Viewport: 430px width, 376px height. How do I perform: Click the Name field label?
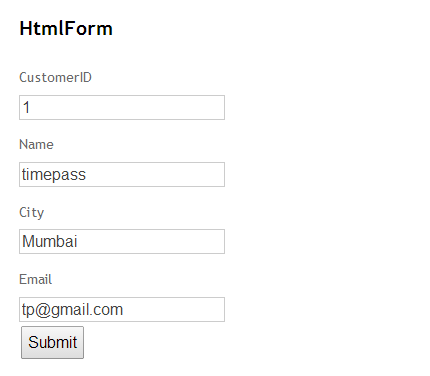(36, 145)
